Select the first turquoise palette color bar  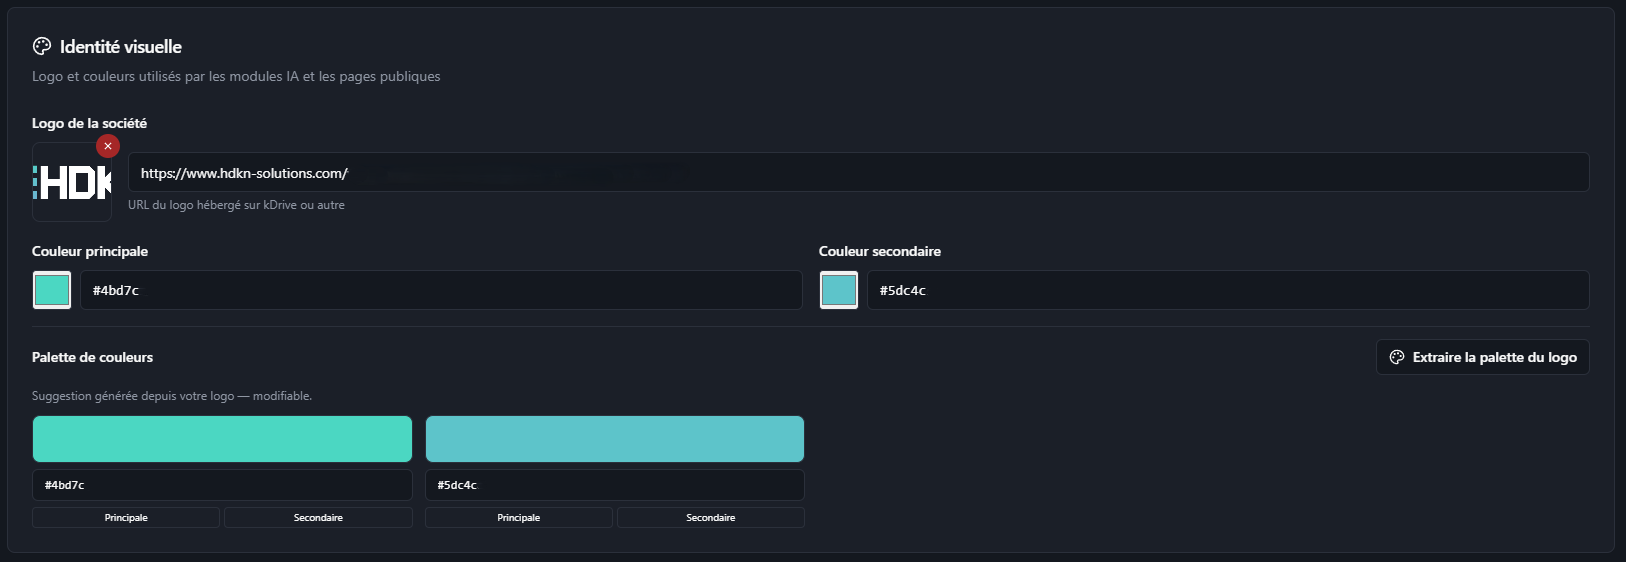point(222,439)
